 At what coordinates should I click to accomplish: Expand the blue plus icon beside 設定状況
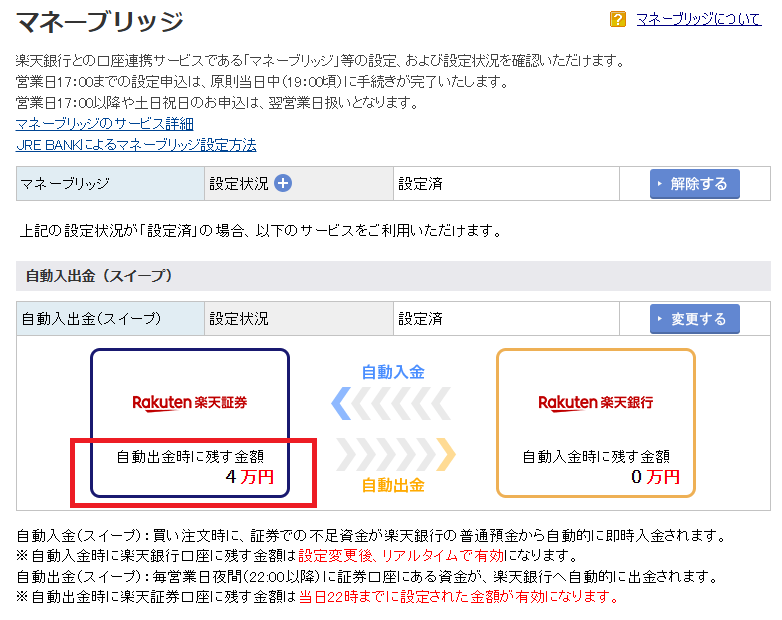pyautogui.click(x=283, y=184)
